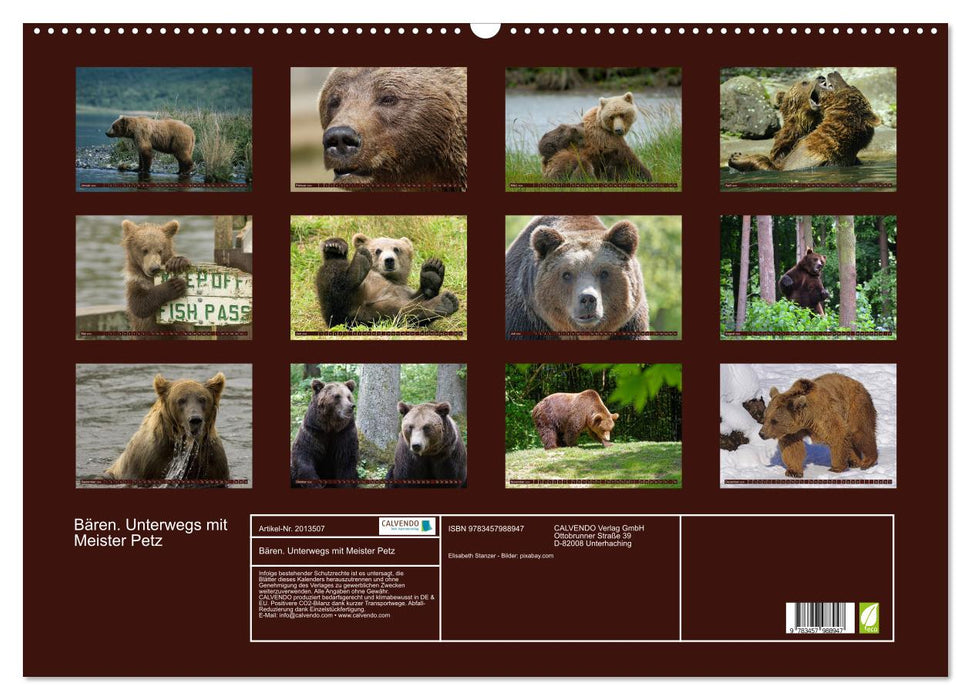Click the www.calvendo.com link
The image size is (971, 700).
pos(363,614)
